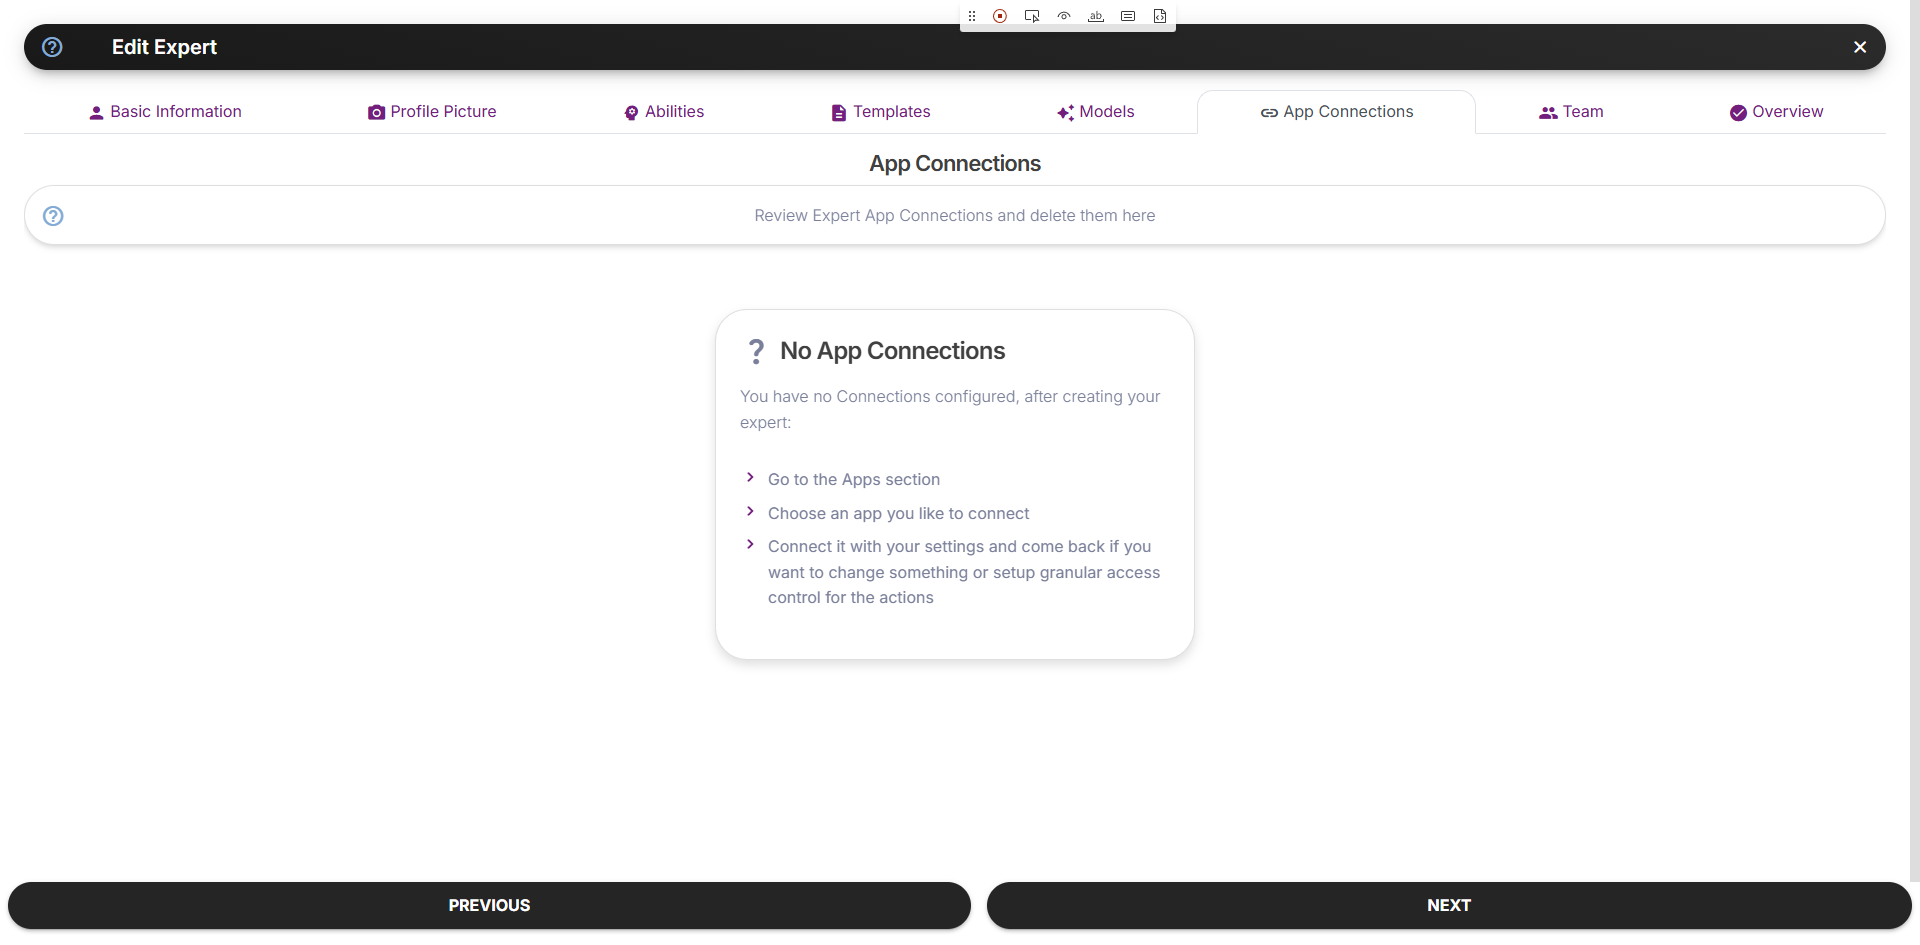Select the text assertion "ab" tool
Viewport: 1920px width, 945px height.
pyautogui.click(x=1096, y=16)
